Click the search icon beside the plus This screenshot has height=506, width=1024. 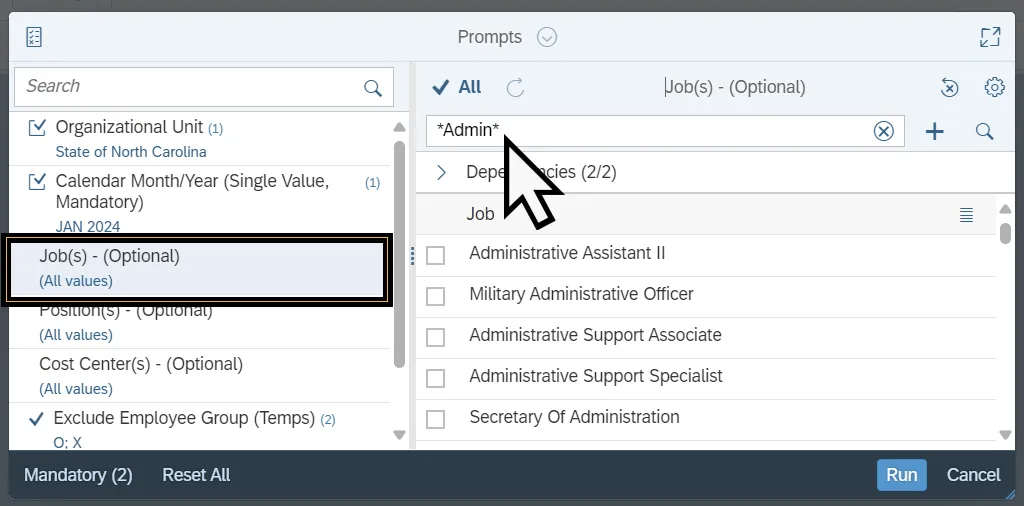(x=984, y=131)
